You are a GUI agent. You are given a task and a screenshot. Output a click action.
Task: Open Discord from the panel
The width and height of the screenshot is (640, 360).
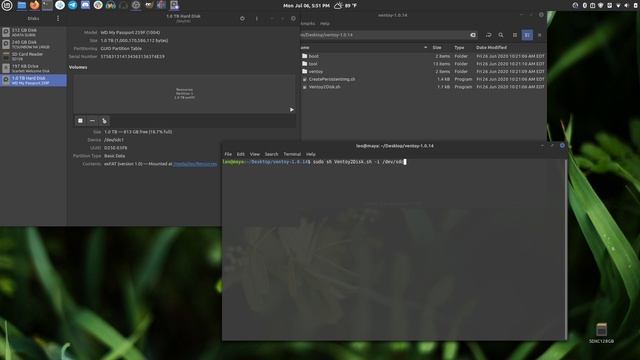click(85, 5)
